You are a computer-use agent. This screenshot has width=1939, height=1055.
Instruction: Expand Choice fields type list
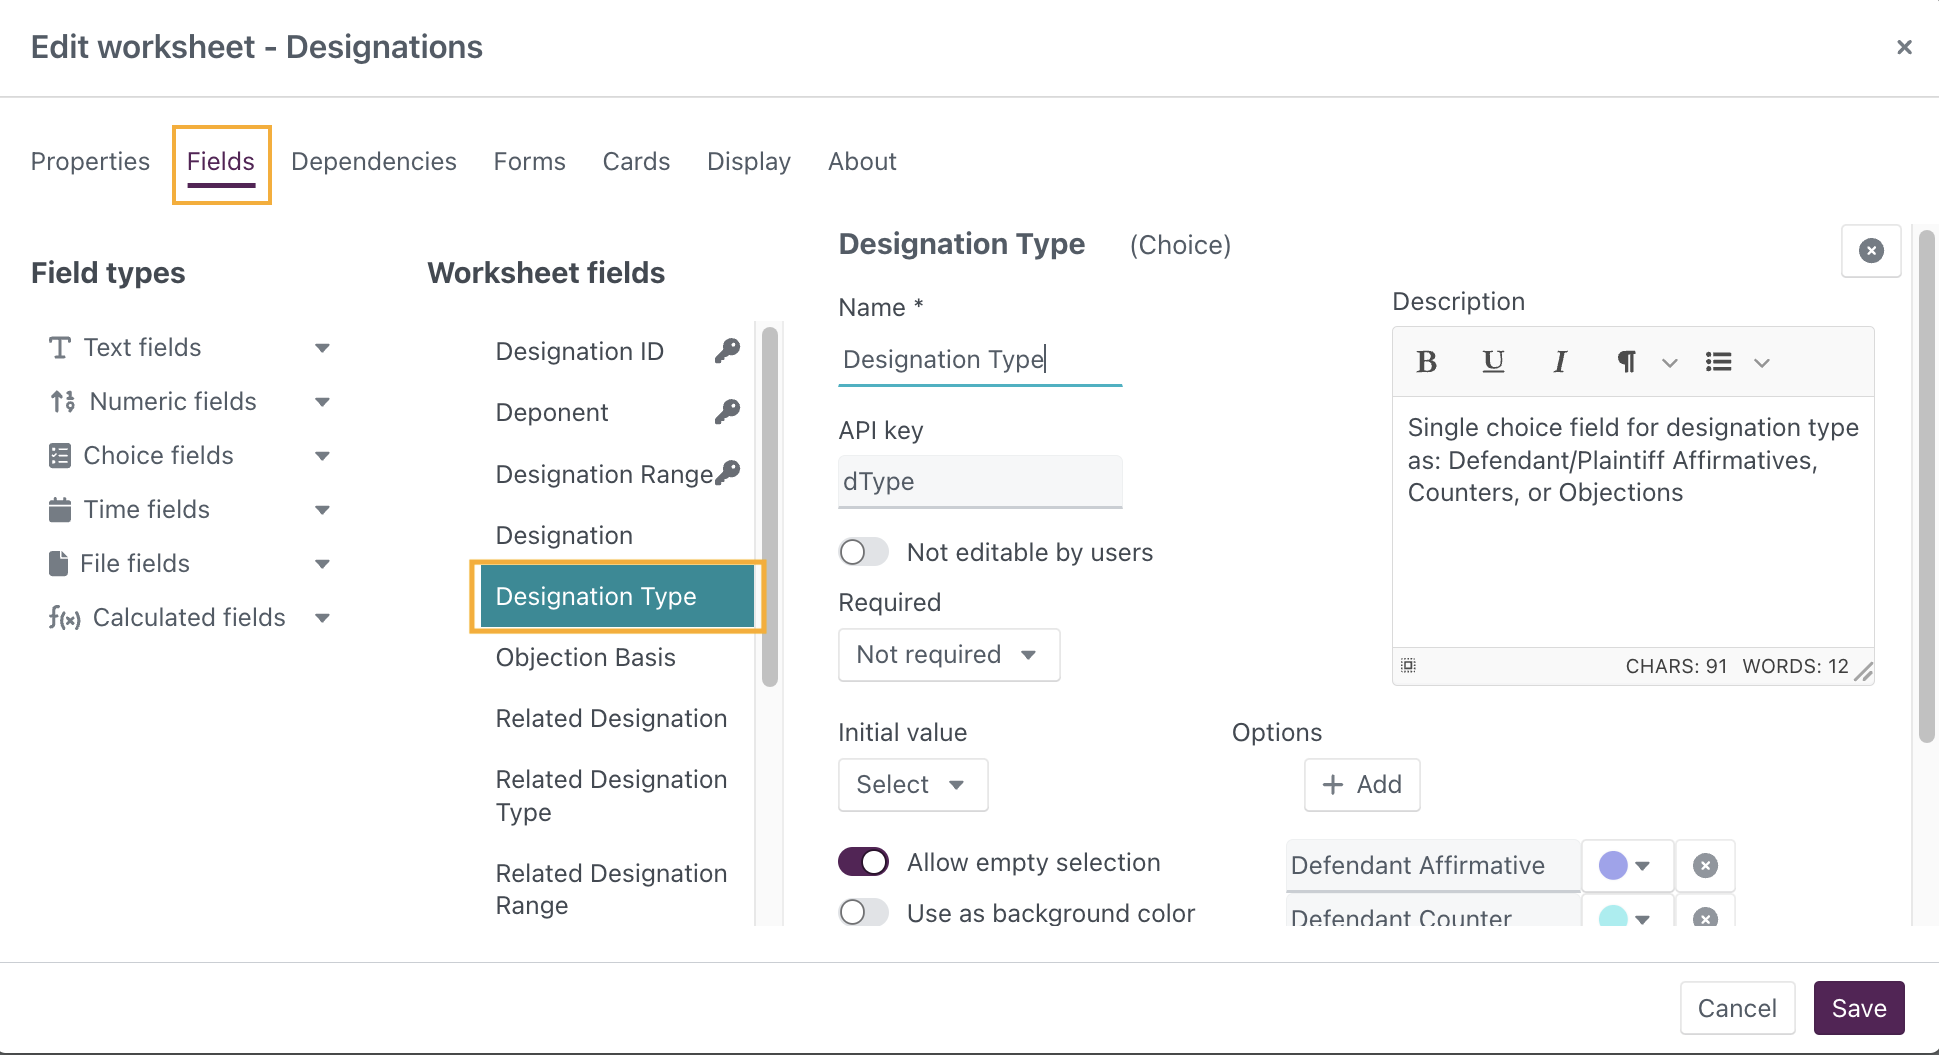coord(322,456)
